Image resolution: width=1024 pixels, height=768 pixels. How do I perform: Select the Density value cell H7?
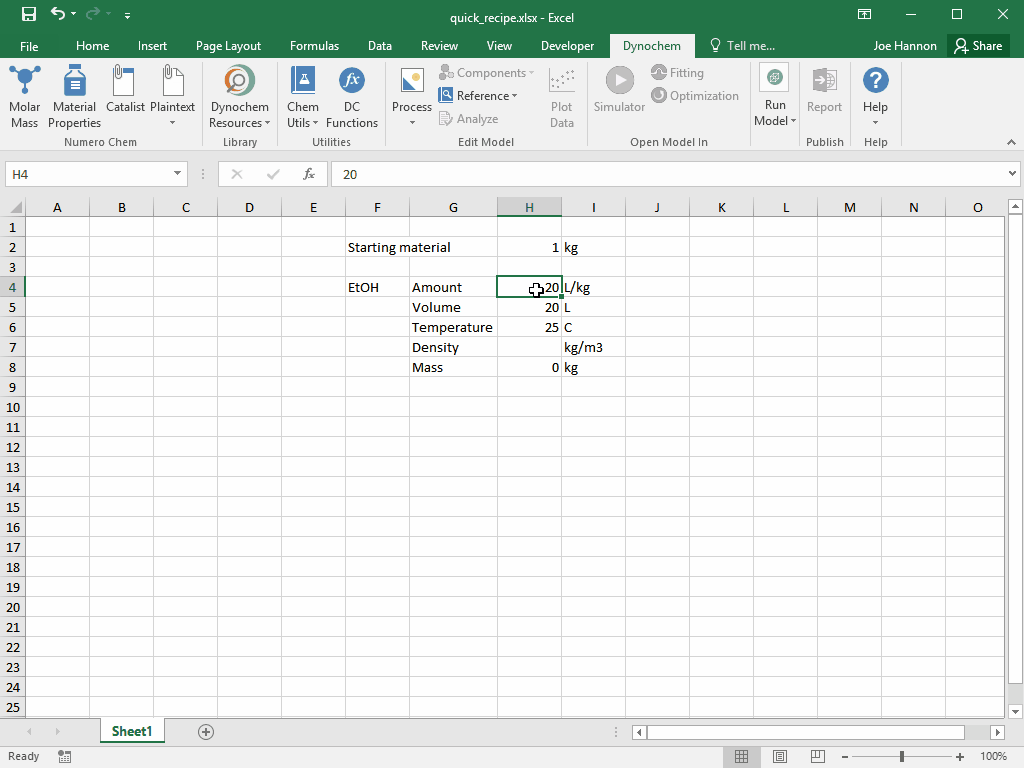(529, 348)
